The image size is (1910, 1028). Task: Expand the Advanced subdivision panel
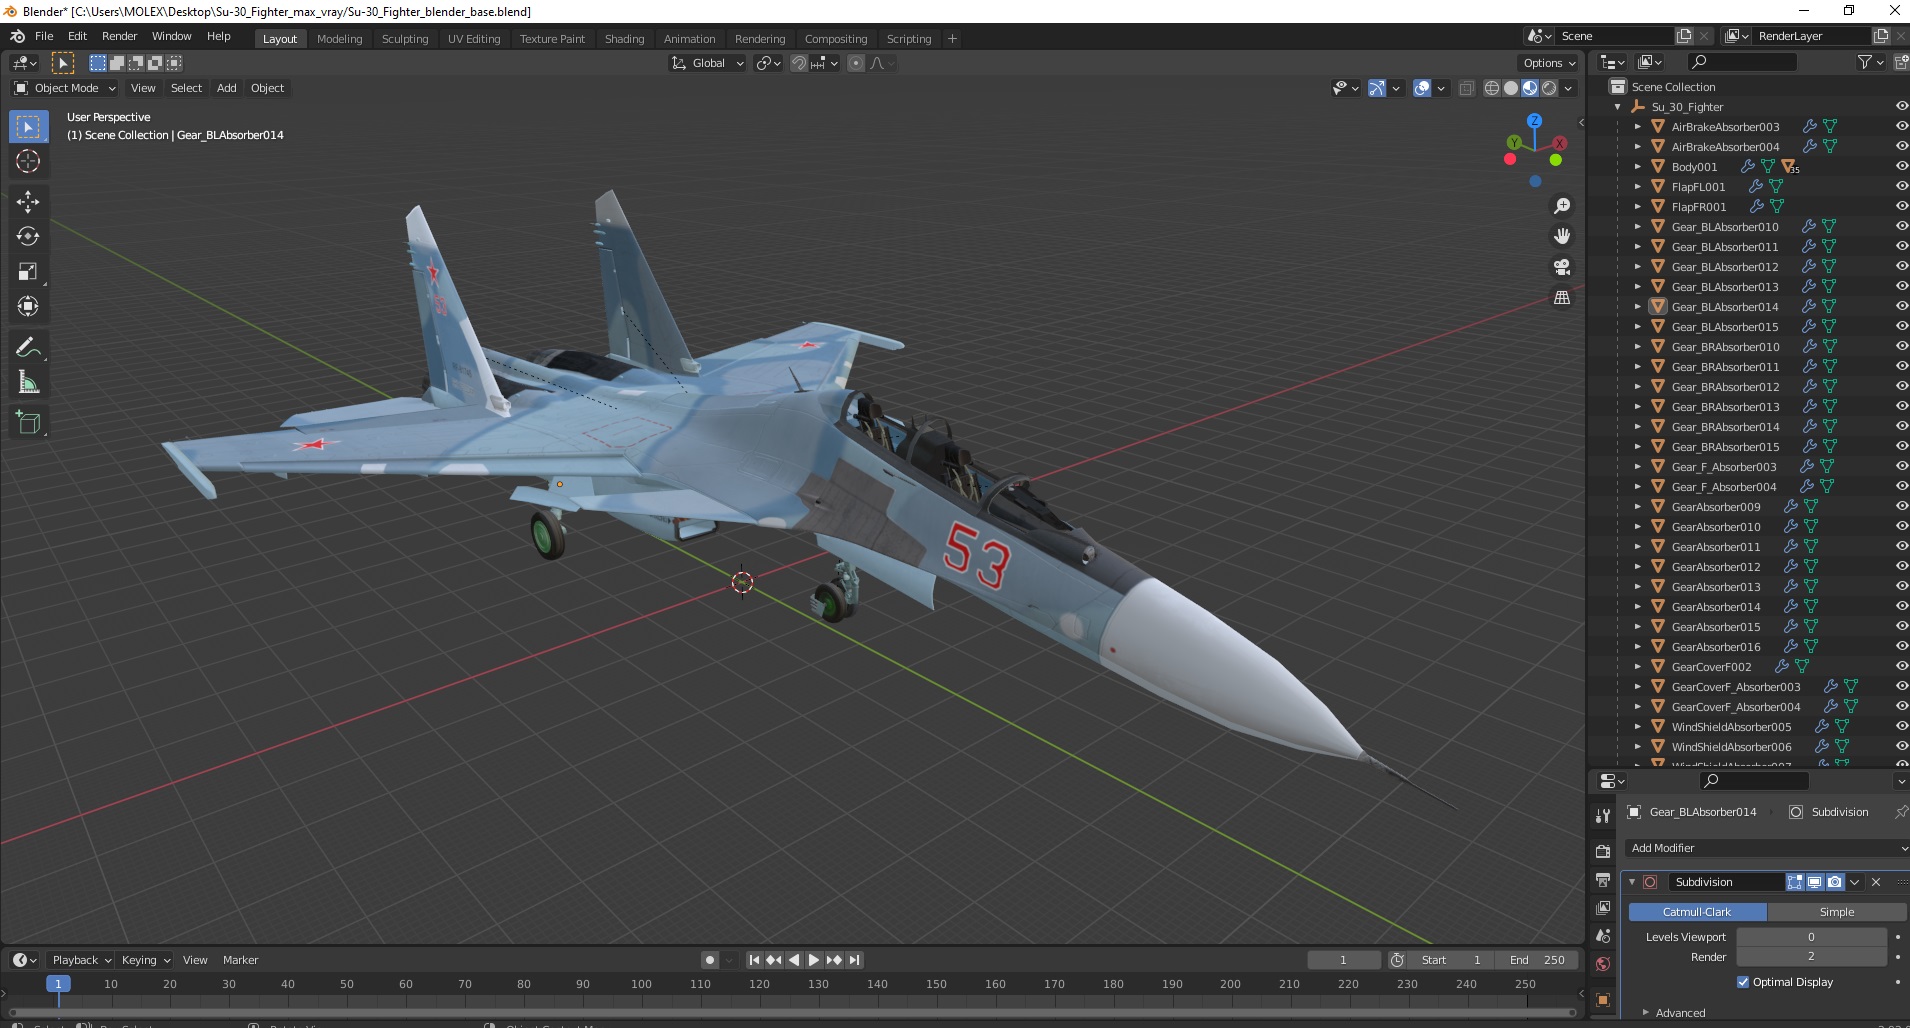[1680, 1012]
